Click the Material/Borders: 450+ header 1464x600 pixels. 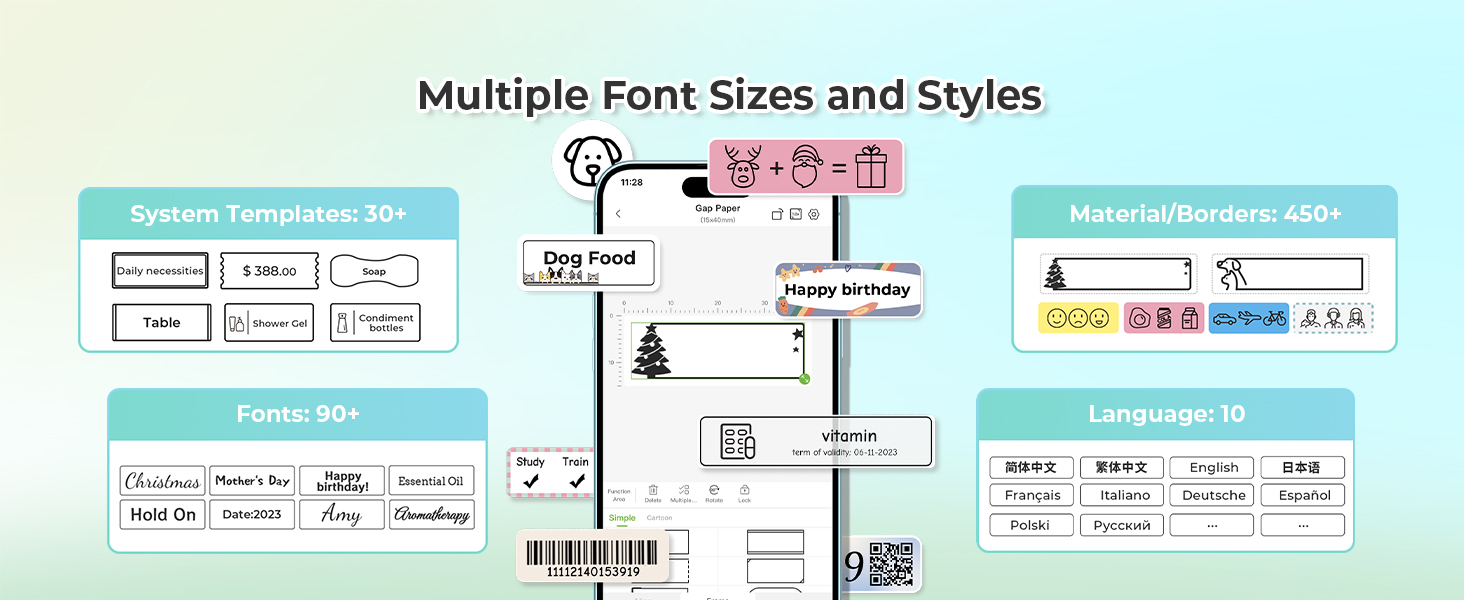(x=1205, y=213)
